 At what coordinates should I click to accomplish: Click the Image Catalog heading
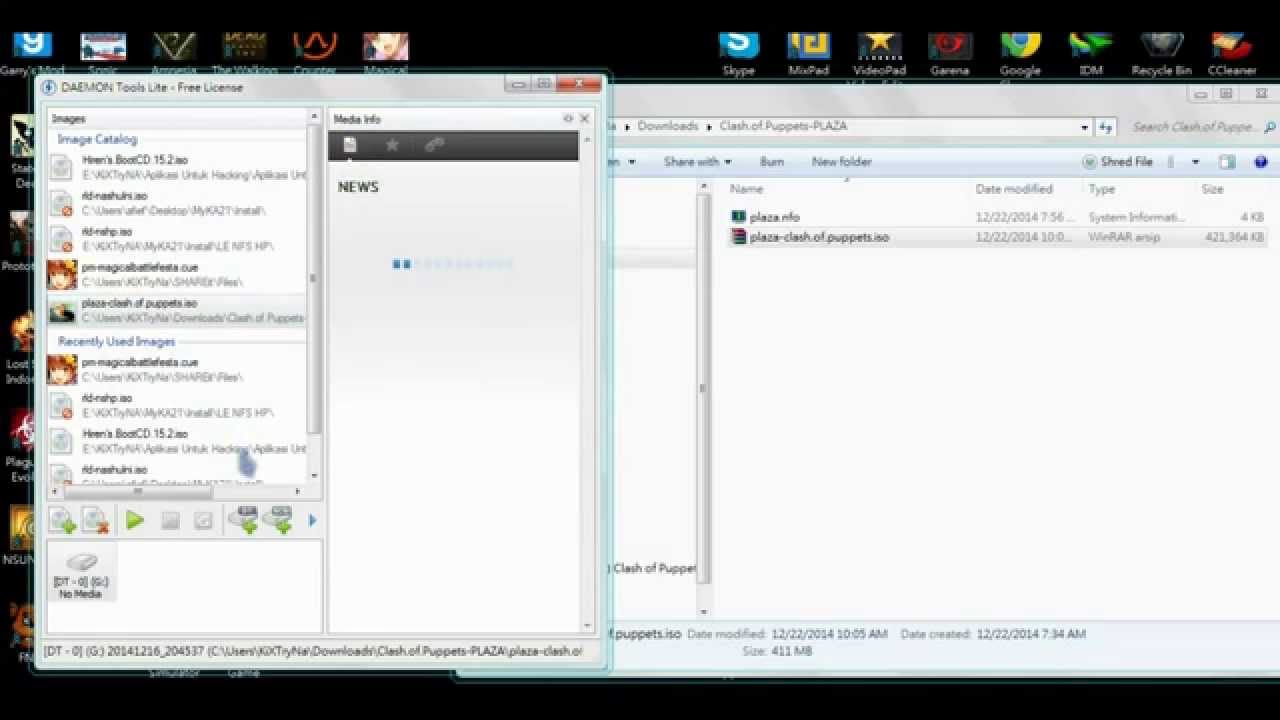pyautogui.click(x=97, y=140)
